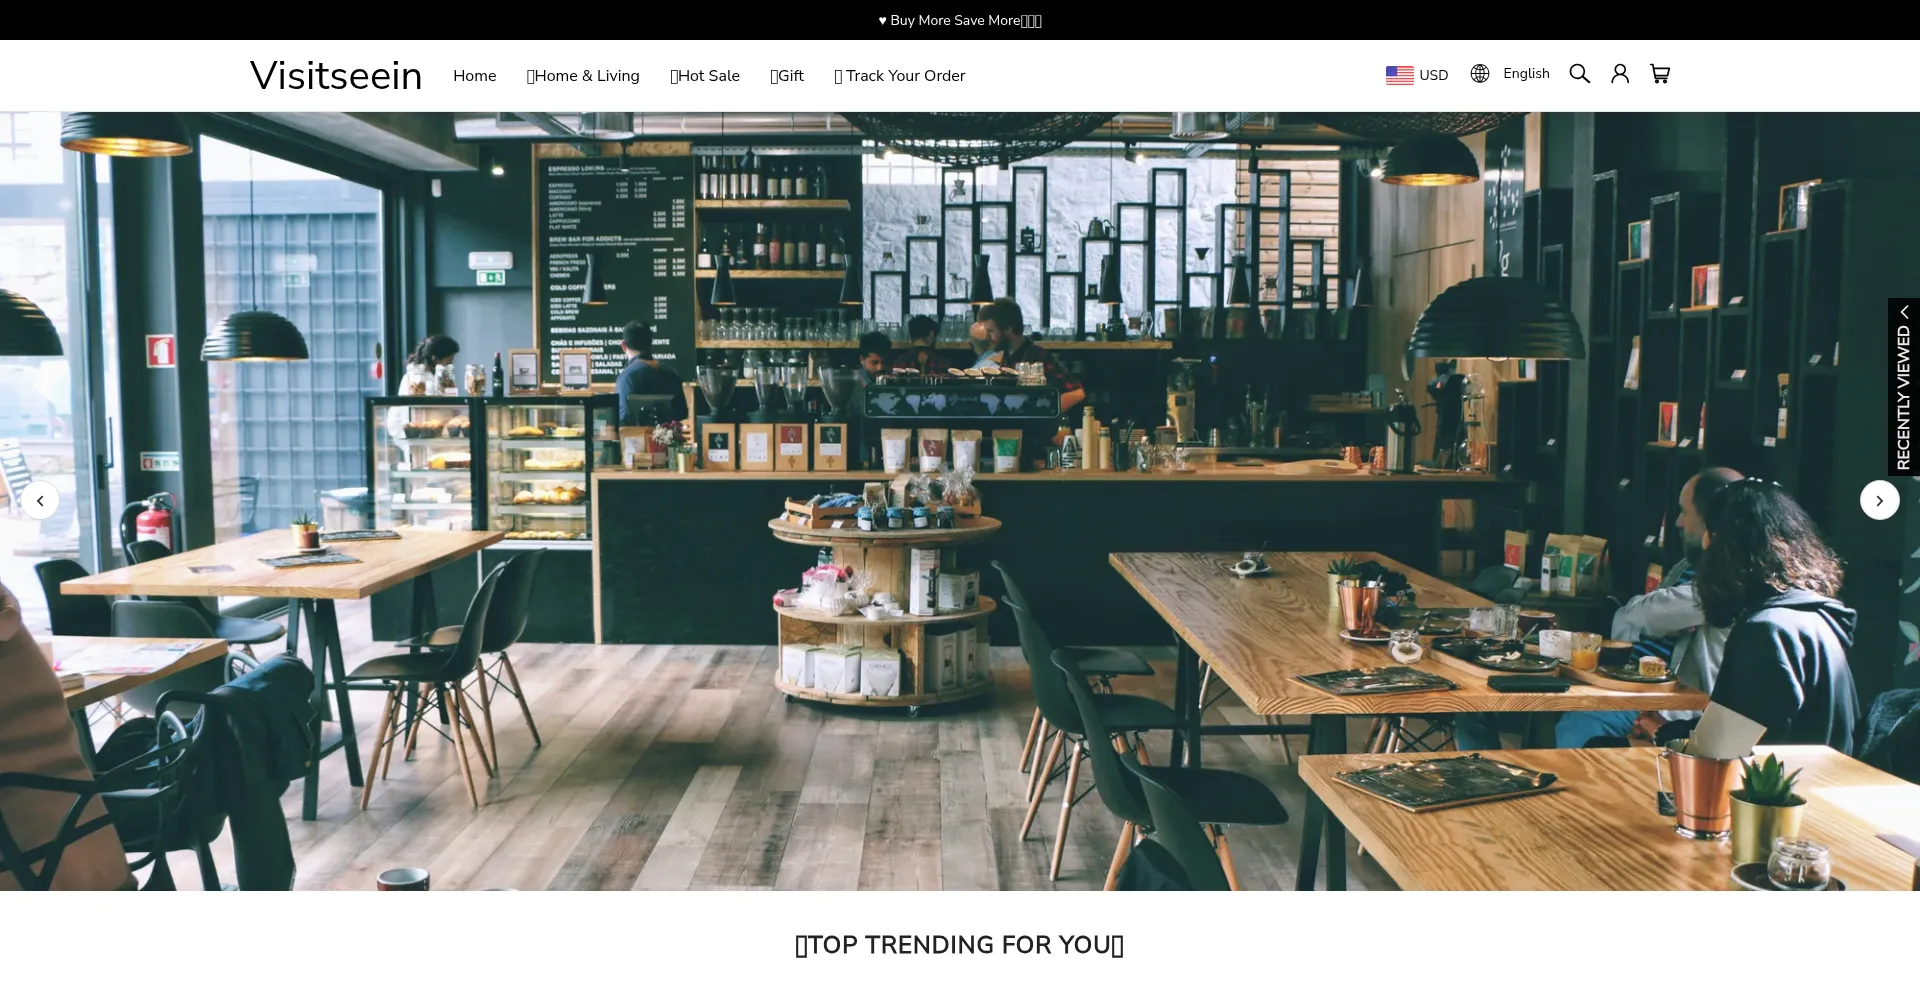Click the globe language icon
Viewport: 1920px width, 993px height.
click(x=1480, y=74)
